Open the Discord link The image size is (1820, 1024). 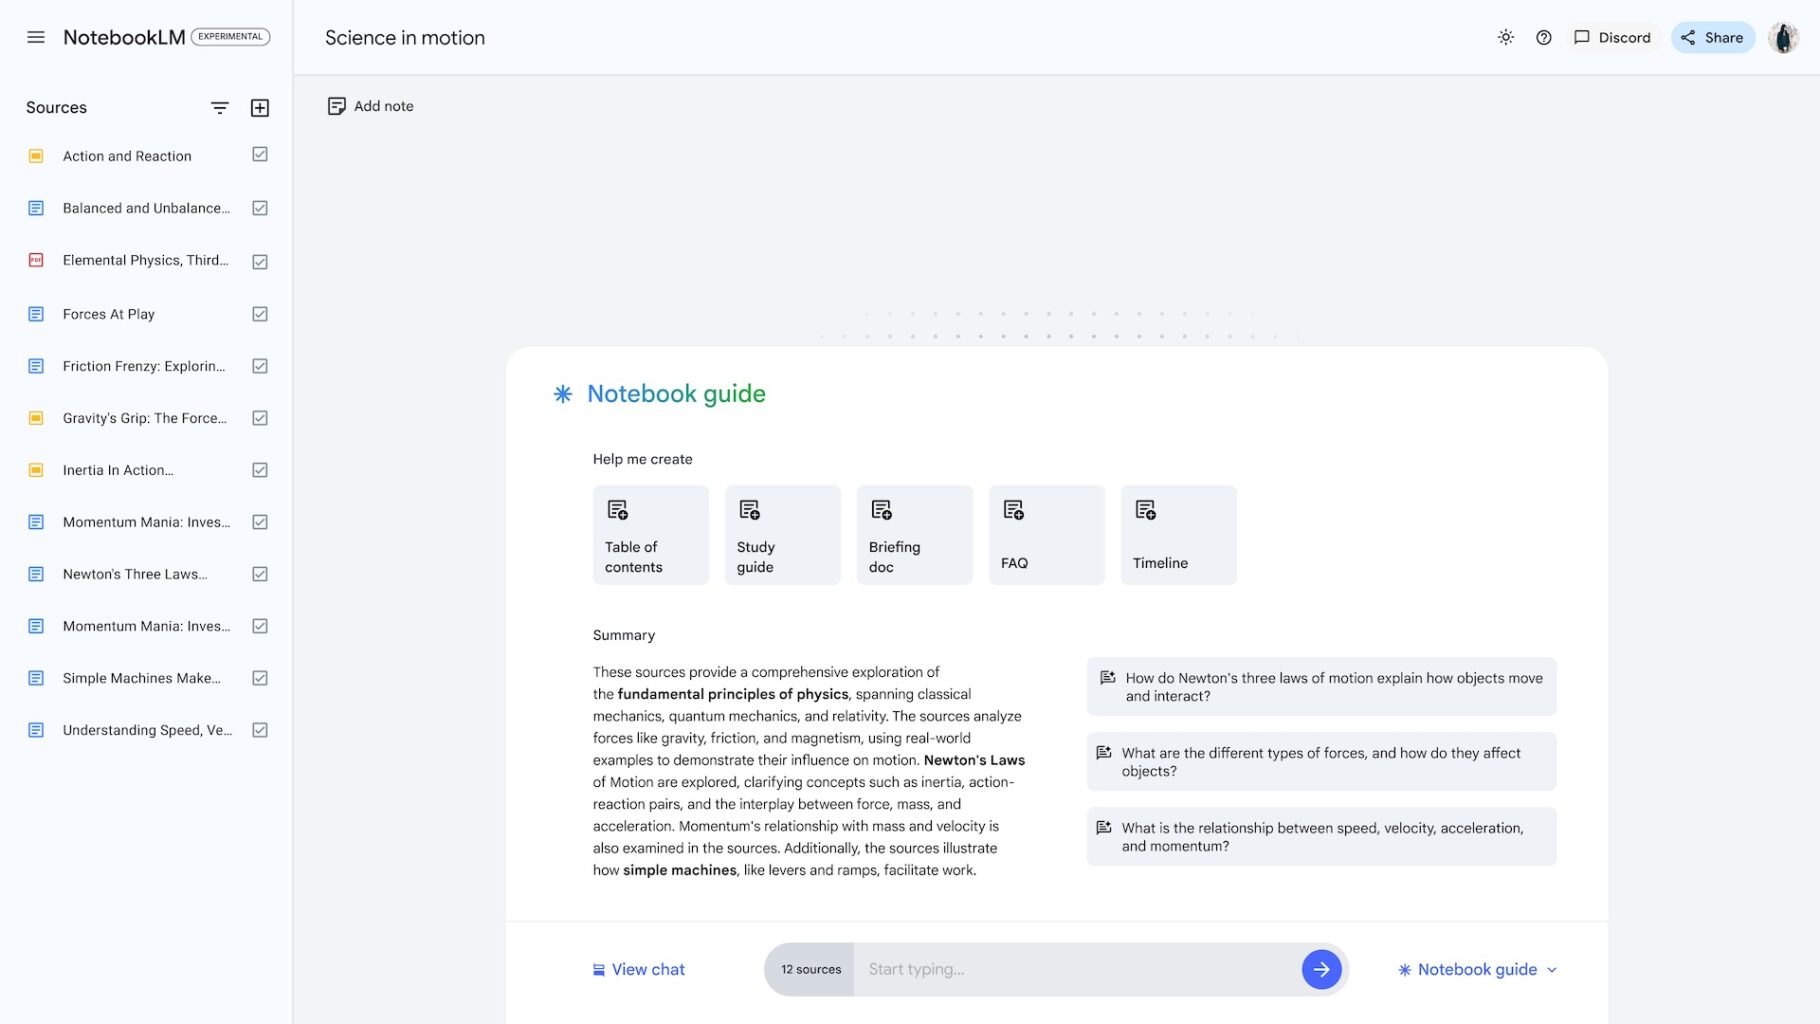click(1612, 37)
